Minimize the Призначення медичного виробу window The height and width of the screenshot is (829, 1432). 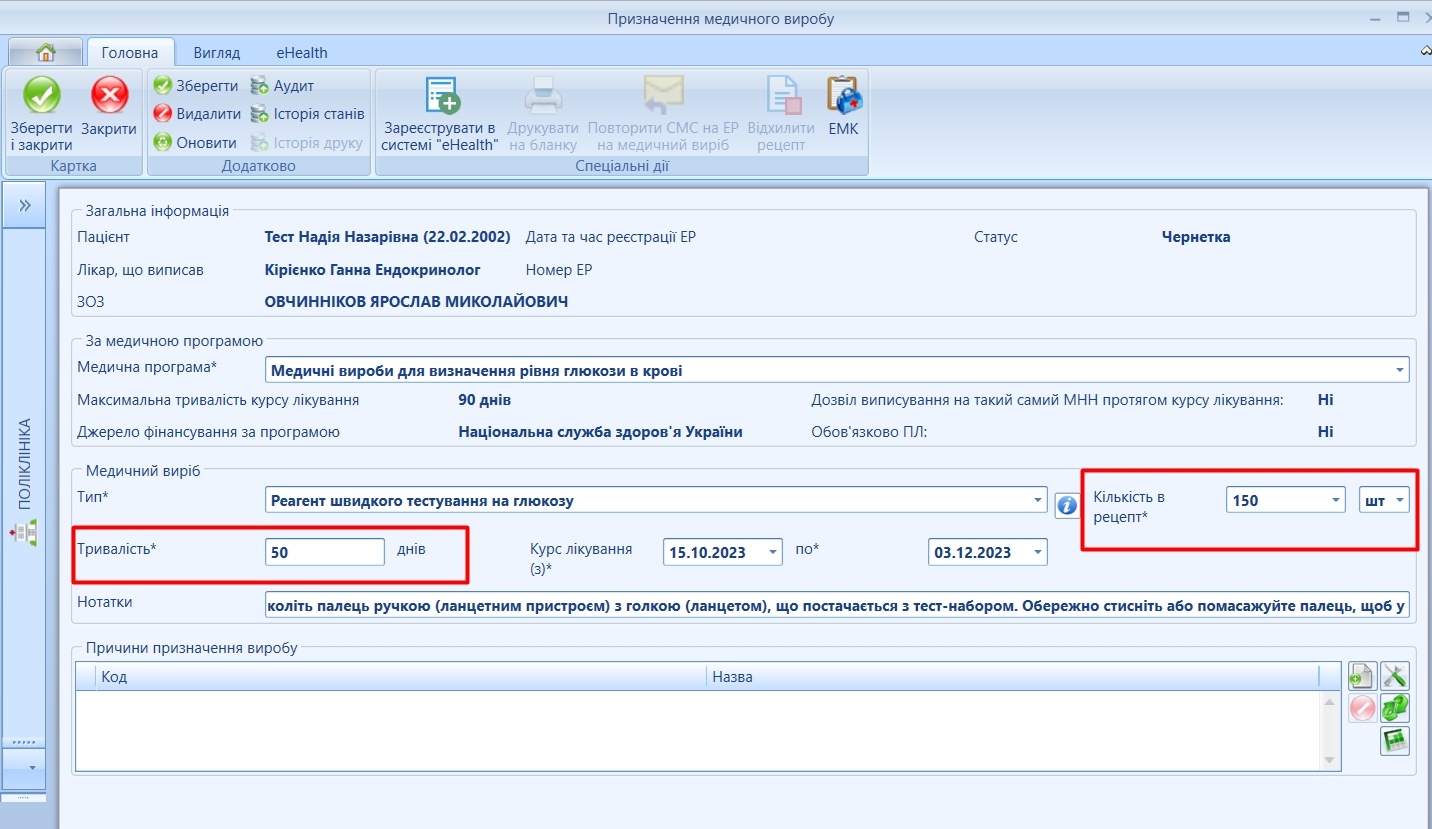click(1373, 18)
